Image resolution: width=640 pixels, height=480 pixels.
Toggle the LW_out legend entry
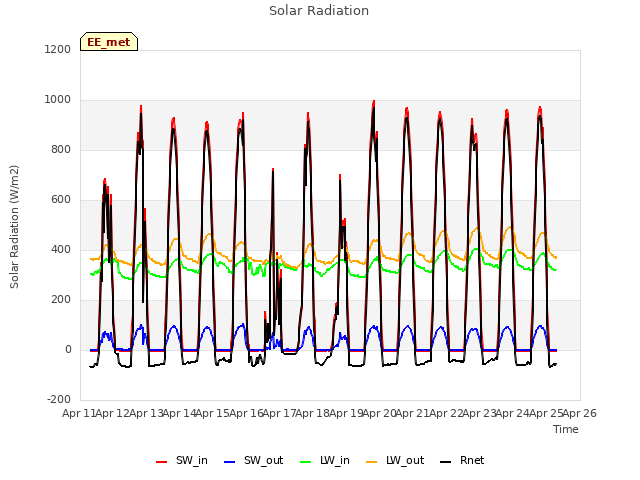[x=395, y=460]
